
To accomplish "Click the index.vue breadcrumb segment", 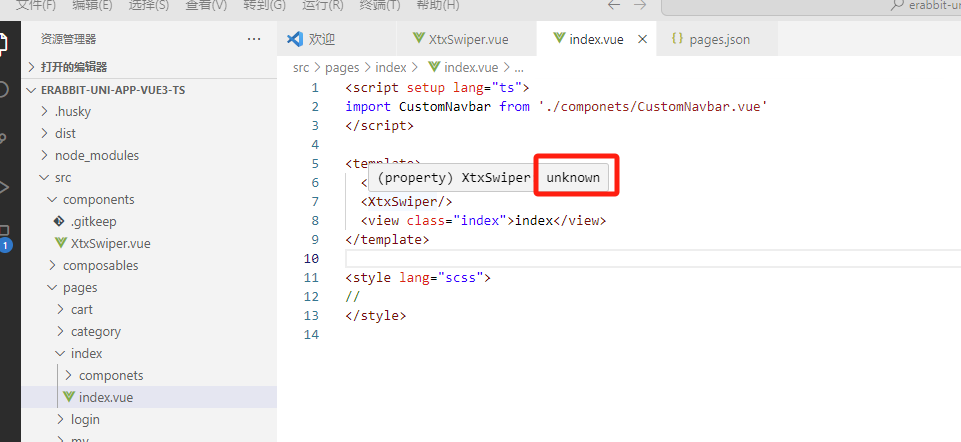I will 471,67.
